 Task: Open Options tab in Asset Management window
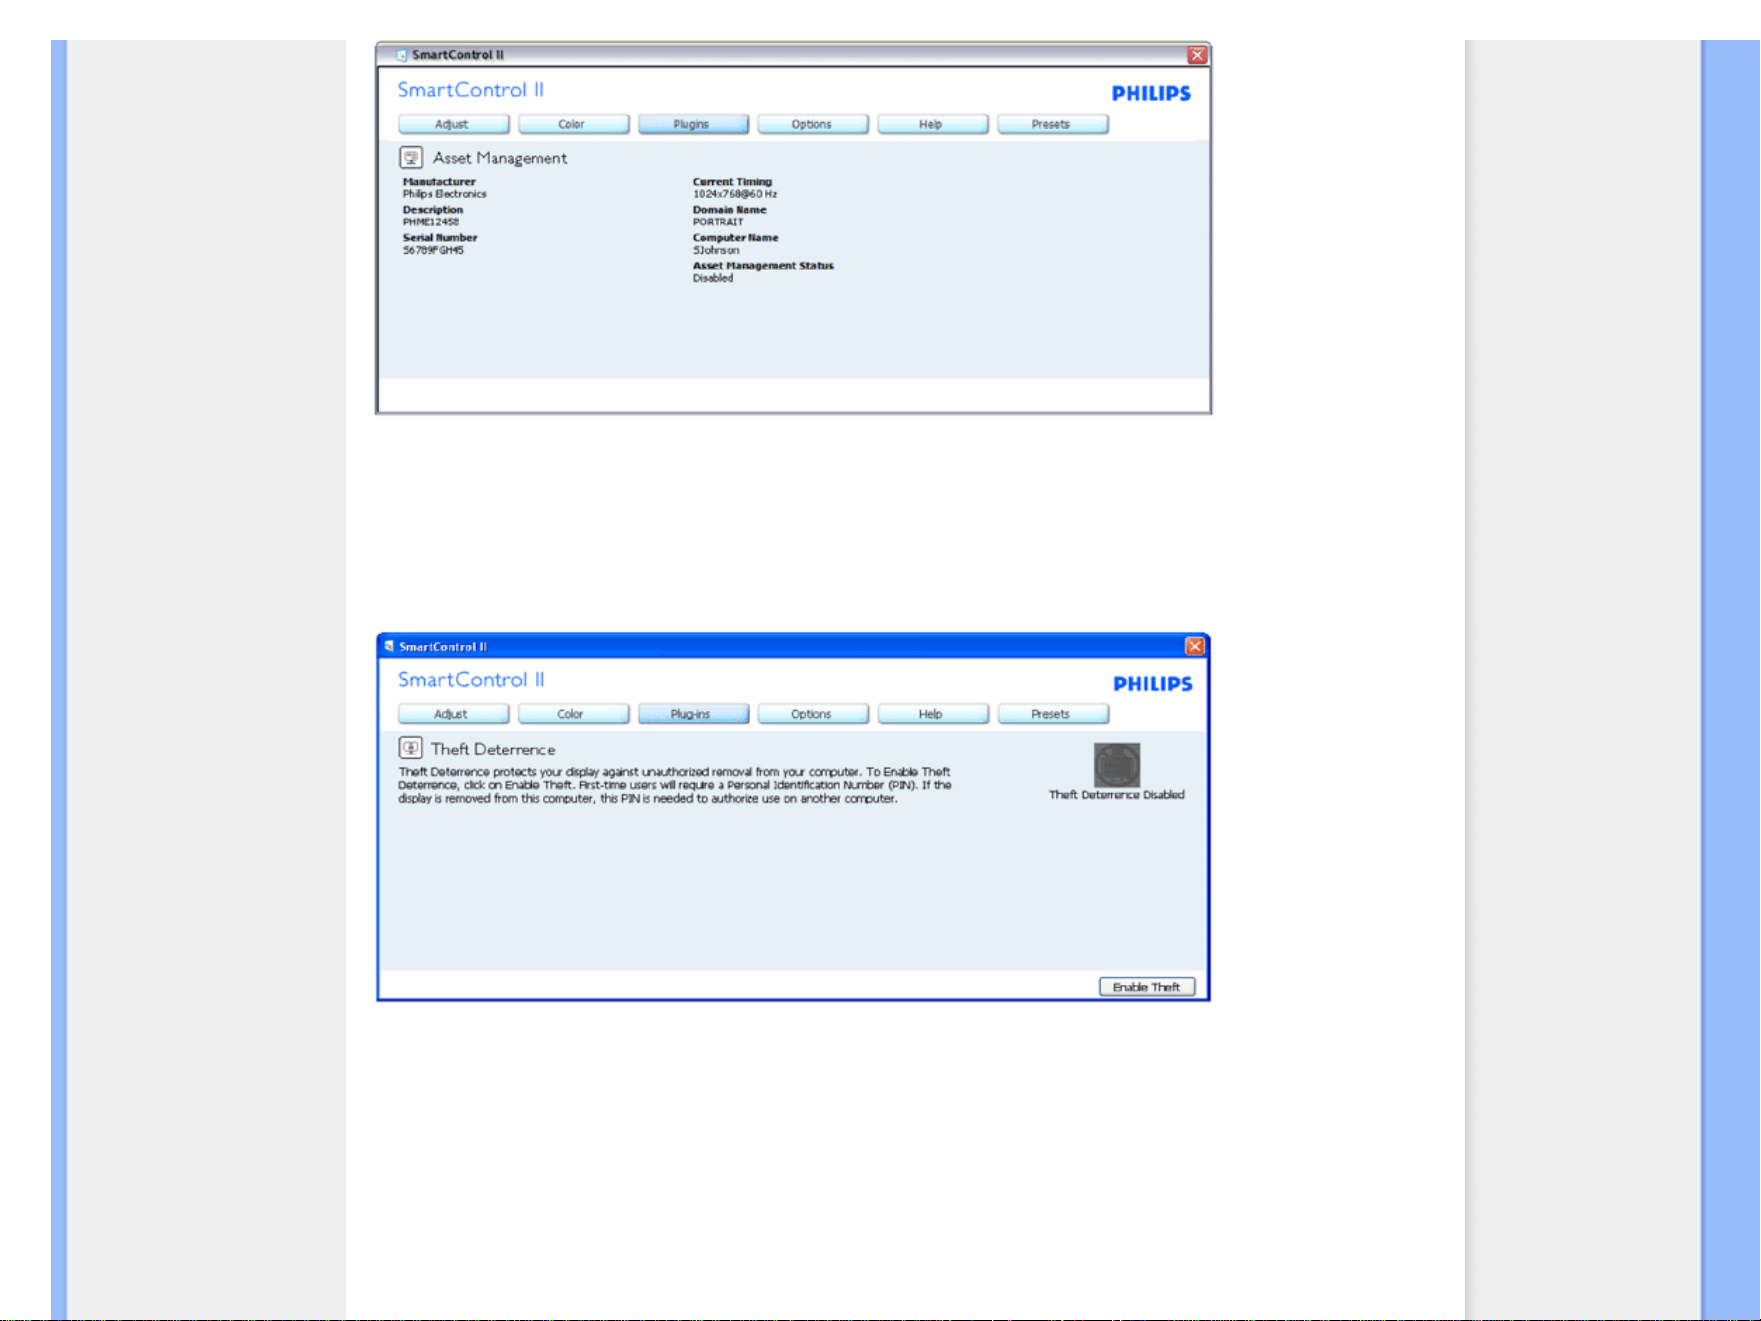click(812, 124)
